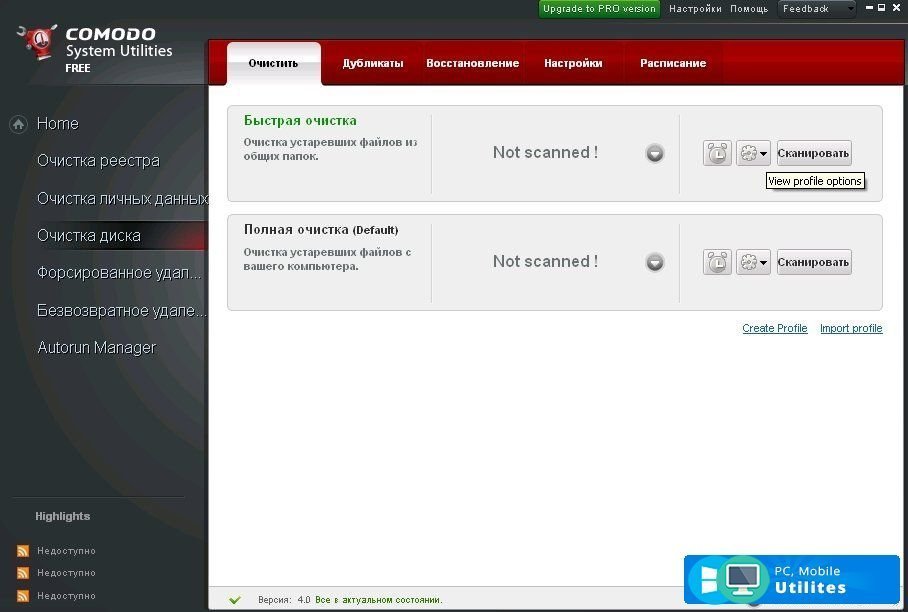Click the Import profile link
908x612 pixels.
click(x=851, y=328)
